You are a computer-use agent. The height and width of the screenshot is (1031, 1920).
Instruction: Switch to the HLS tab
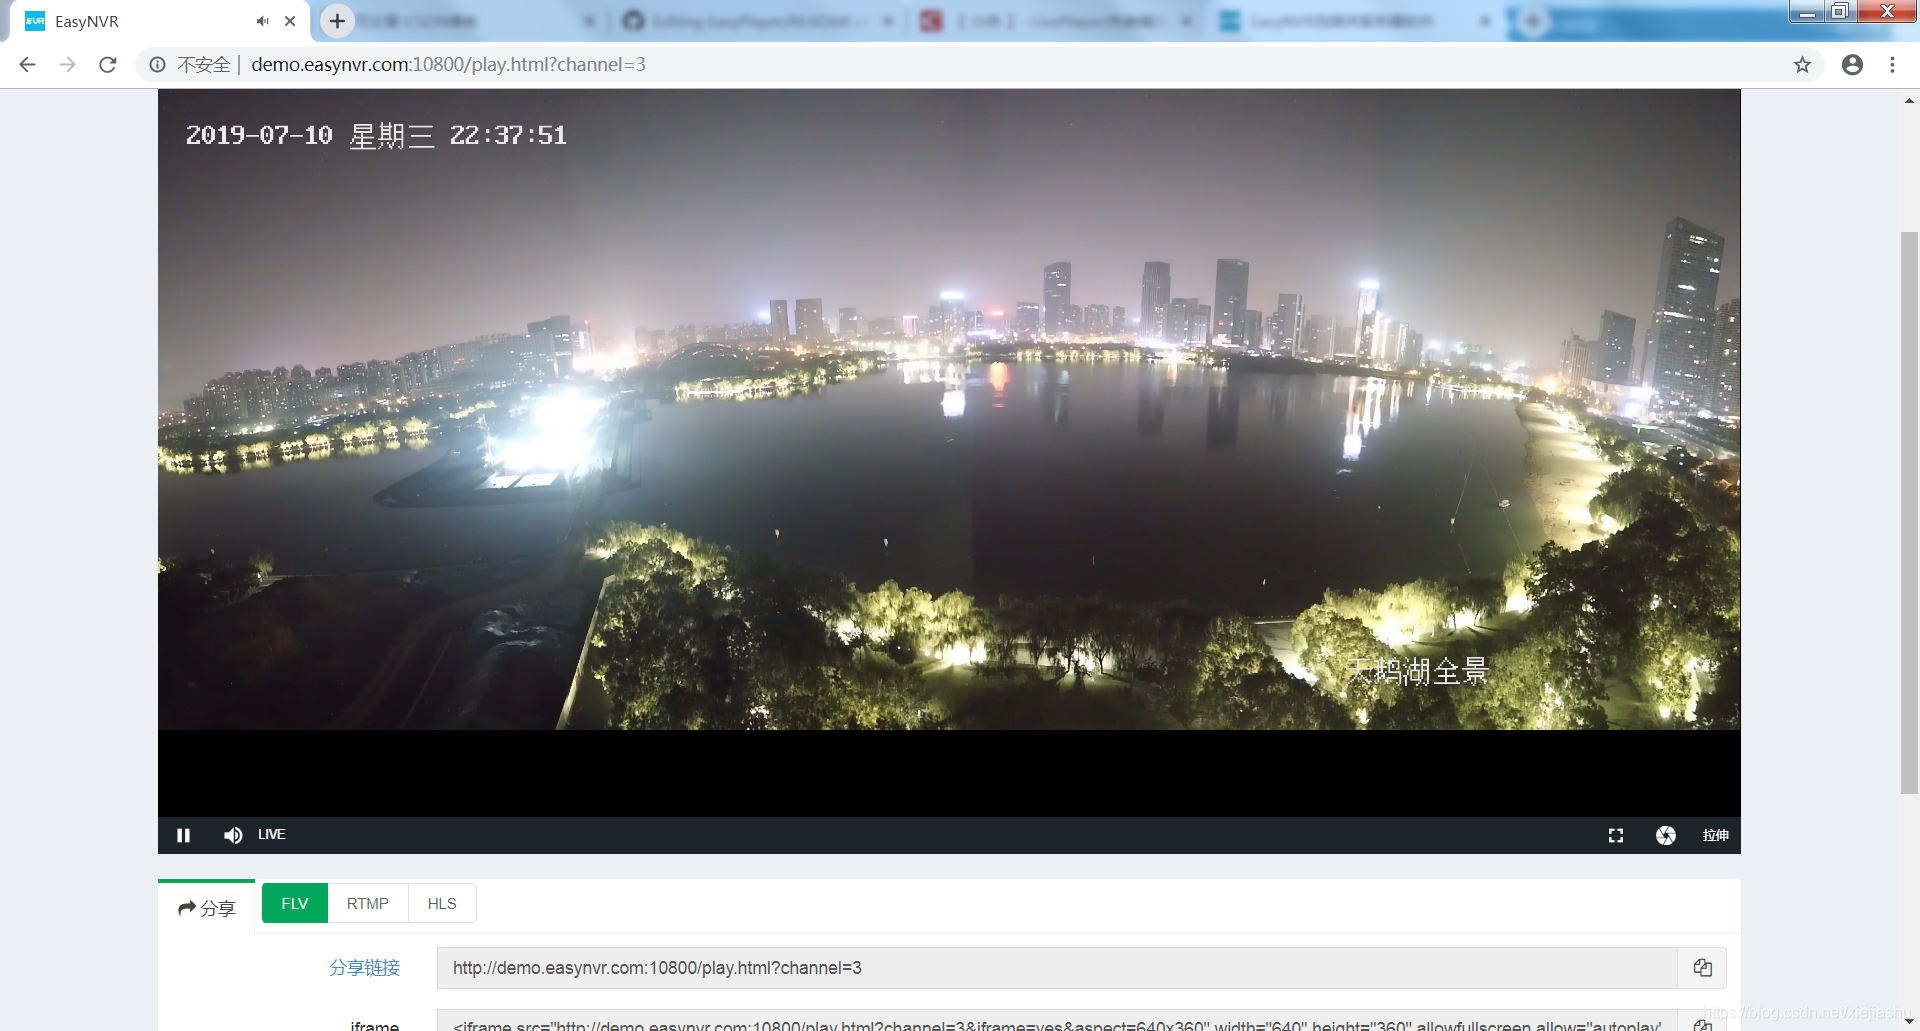click(442, 903)
